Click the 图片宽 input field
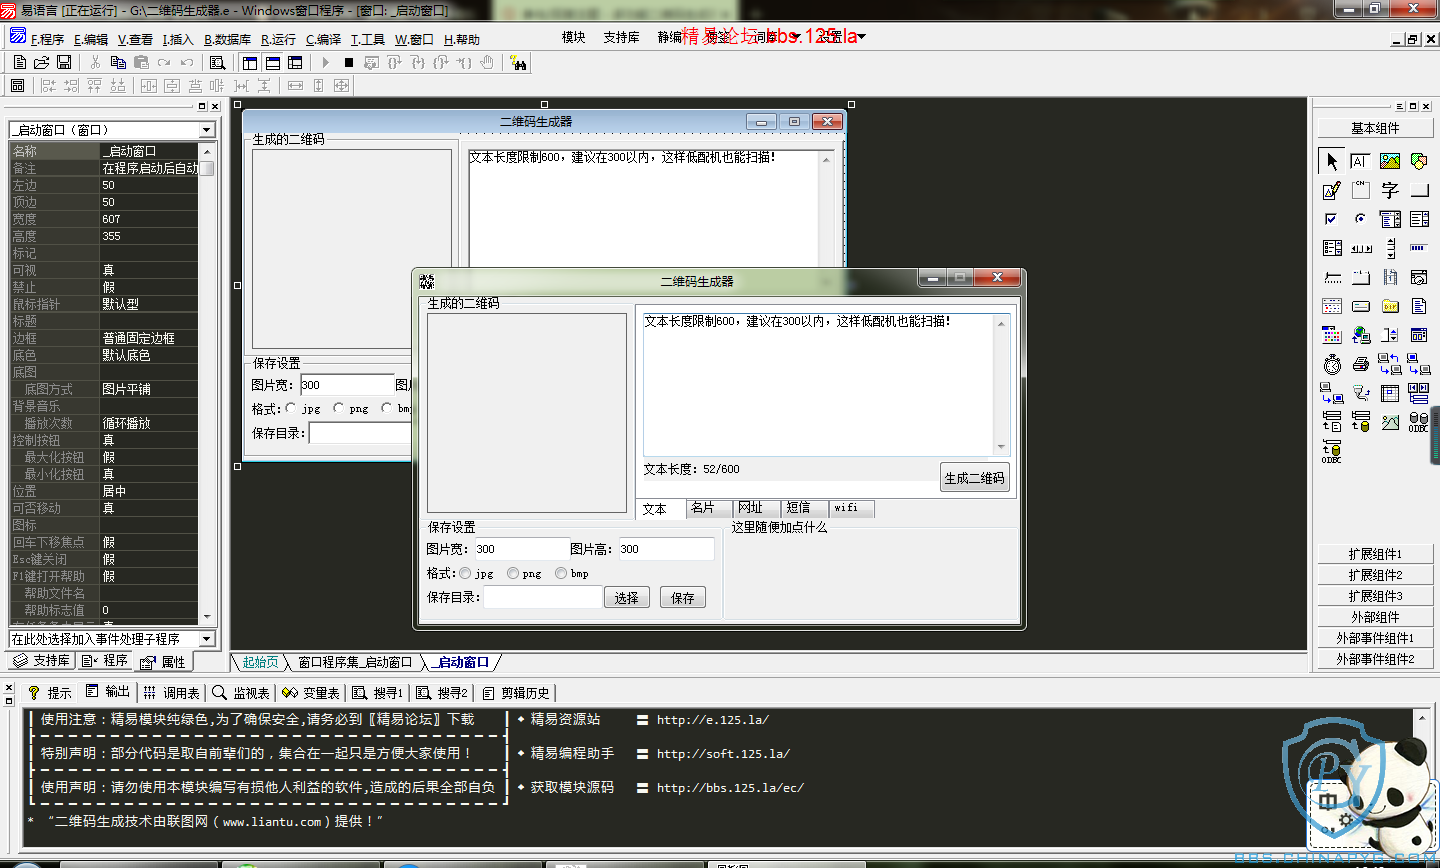The width and height of the screenshot is (1440, 868). (521, 549)
